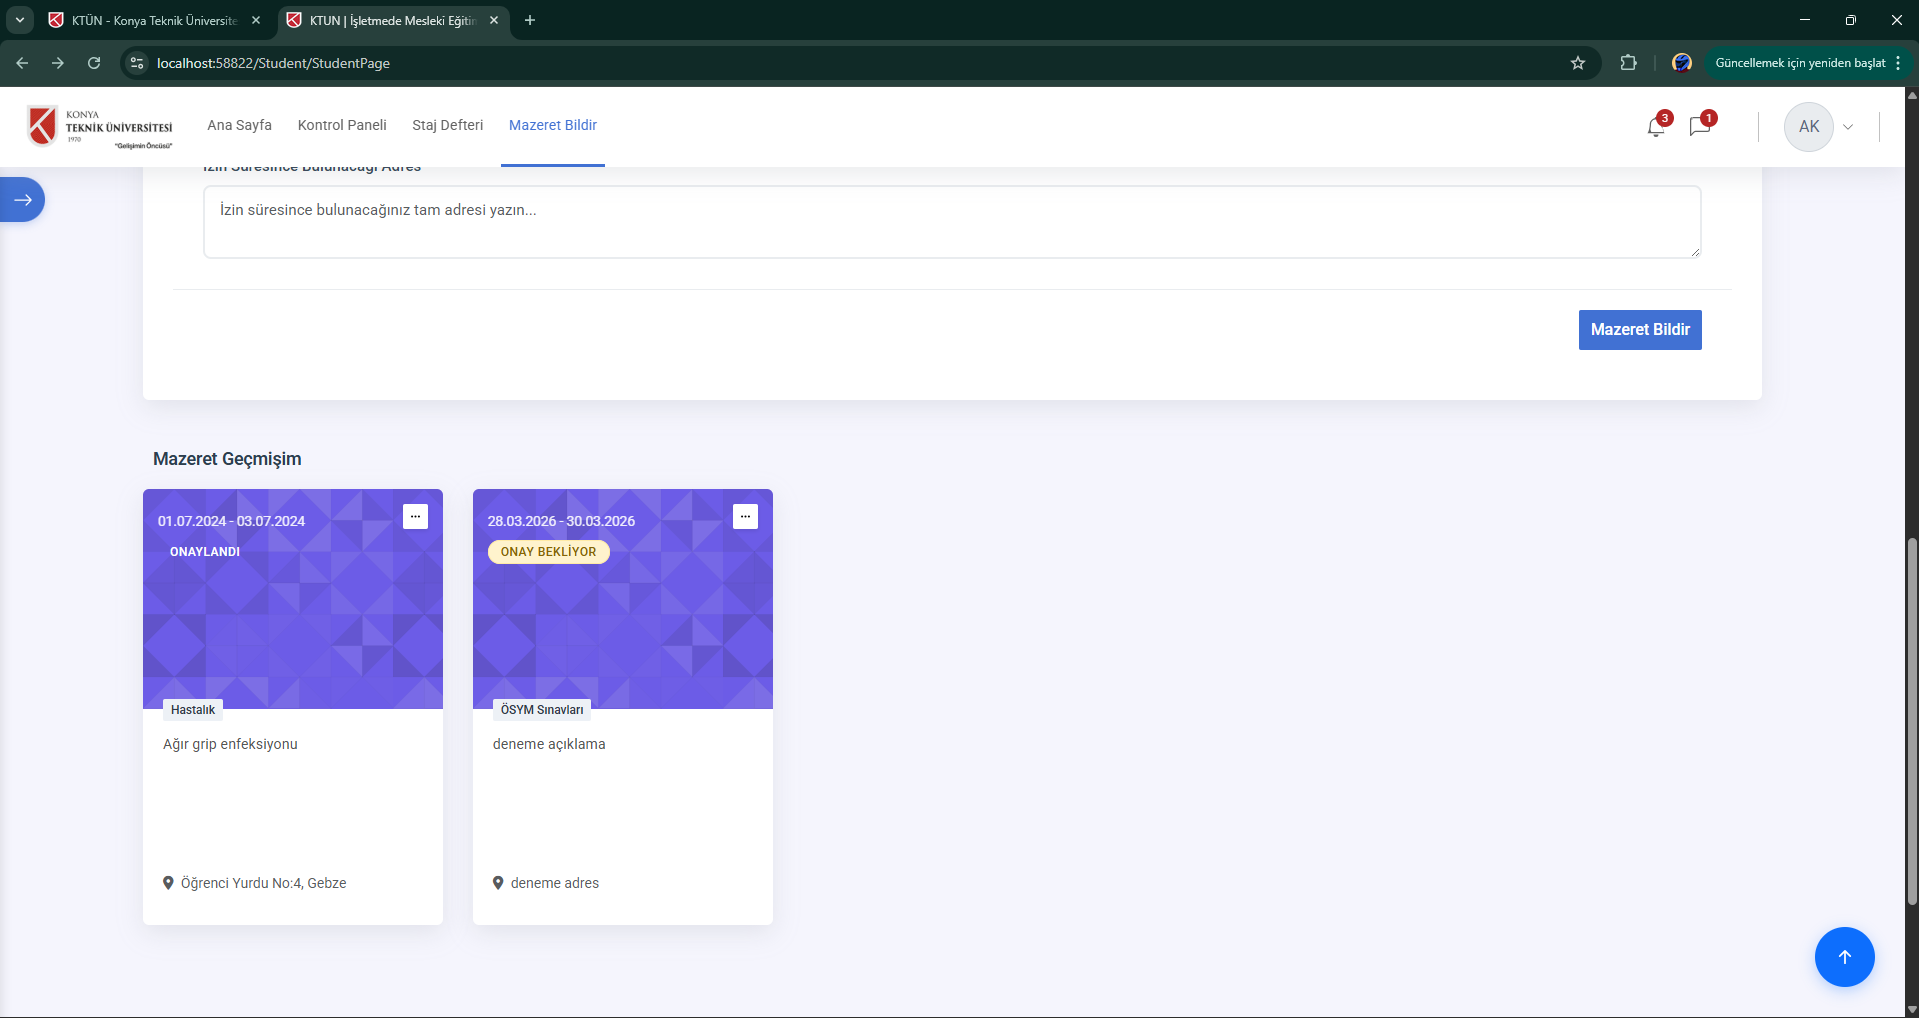Screen dimensions: 1919x1018
Task: Click the ONAYLANDI status label
Action: point(205,551)
